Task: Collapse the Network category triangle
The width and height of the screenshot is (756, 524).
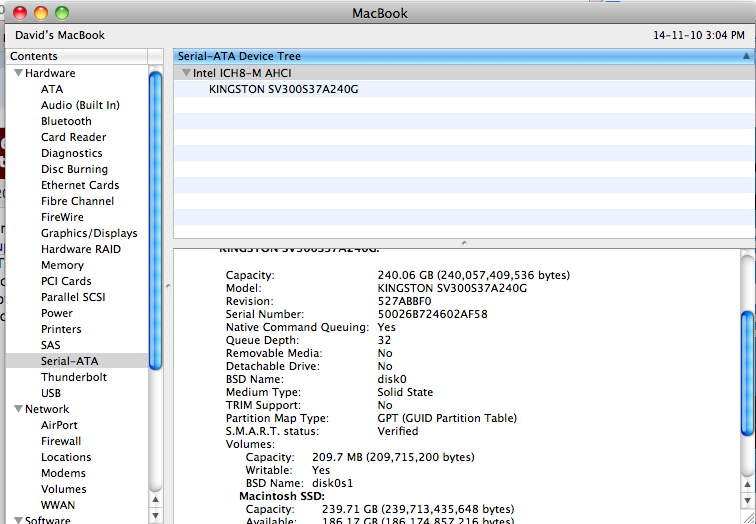Action: click(x=18, y=409)
